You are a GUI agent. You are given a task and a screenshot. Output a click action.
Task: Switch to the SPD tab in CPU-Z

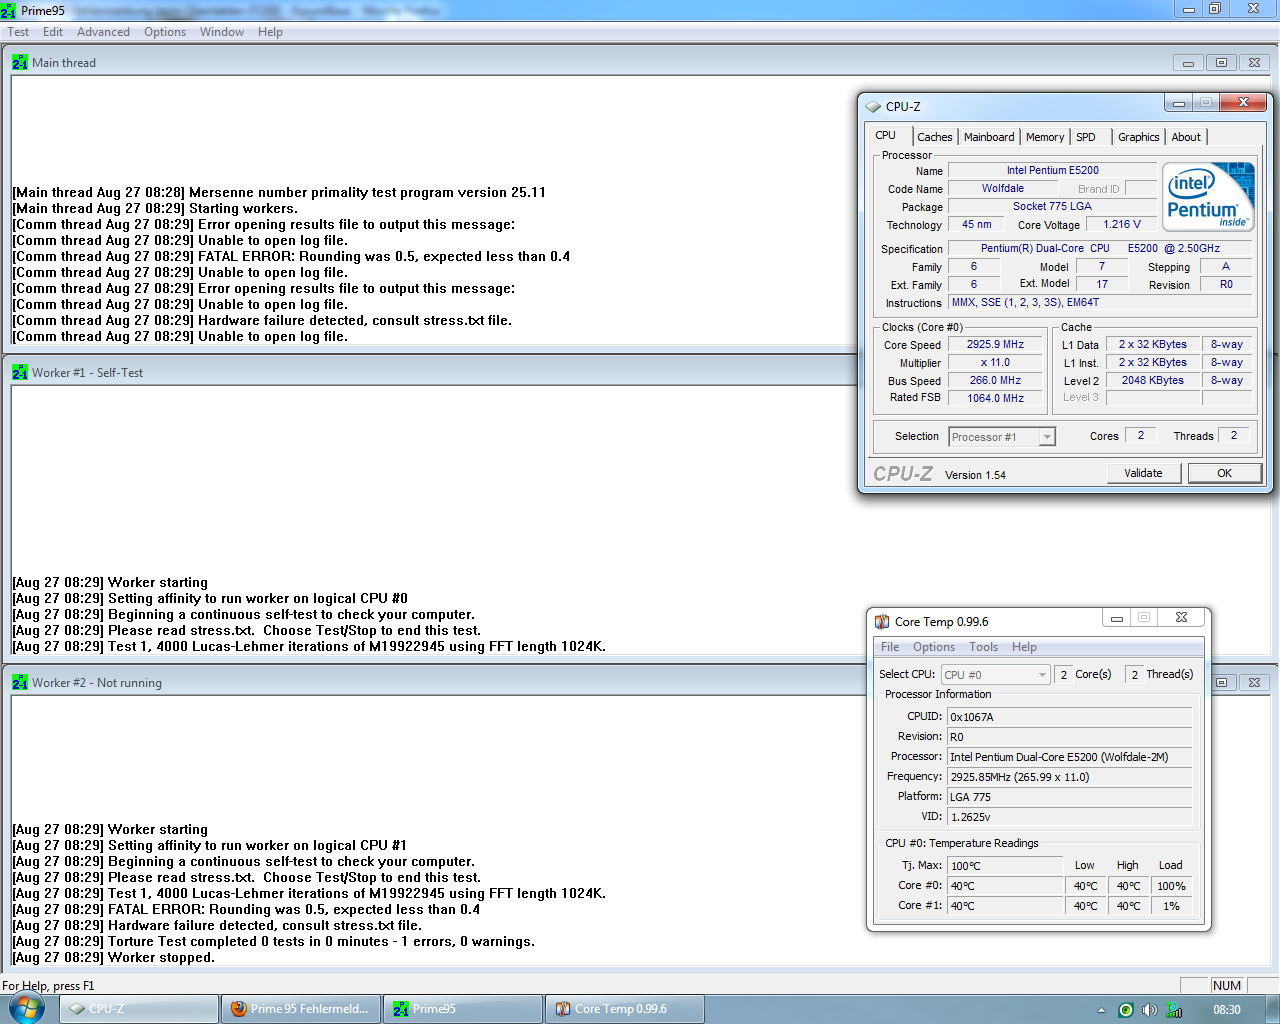pyautogui.click(x=1086, y=137)
